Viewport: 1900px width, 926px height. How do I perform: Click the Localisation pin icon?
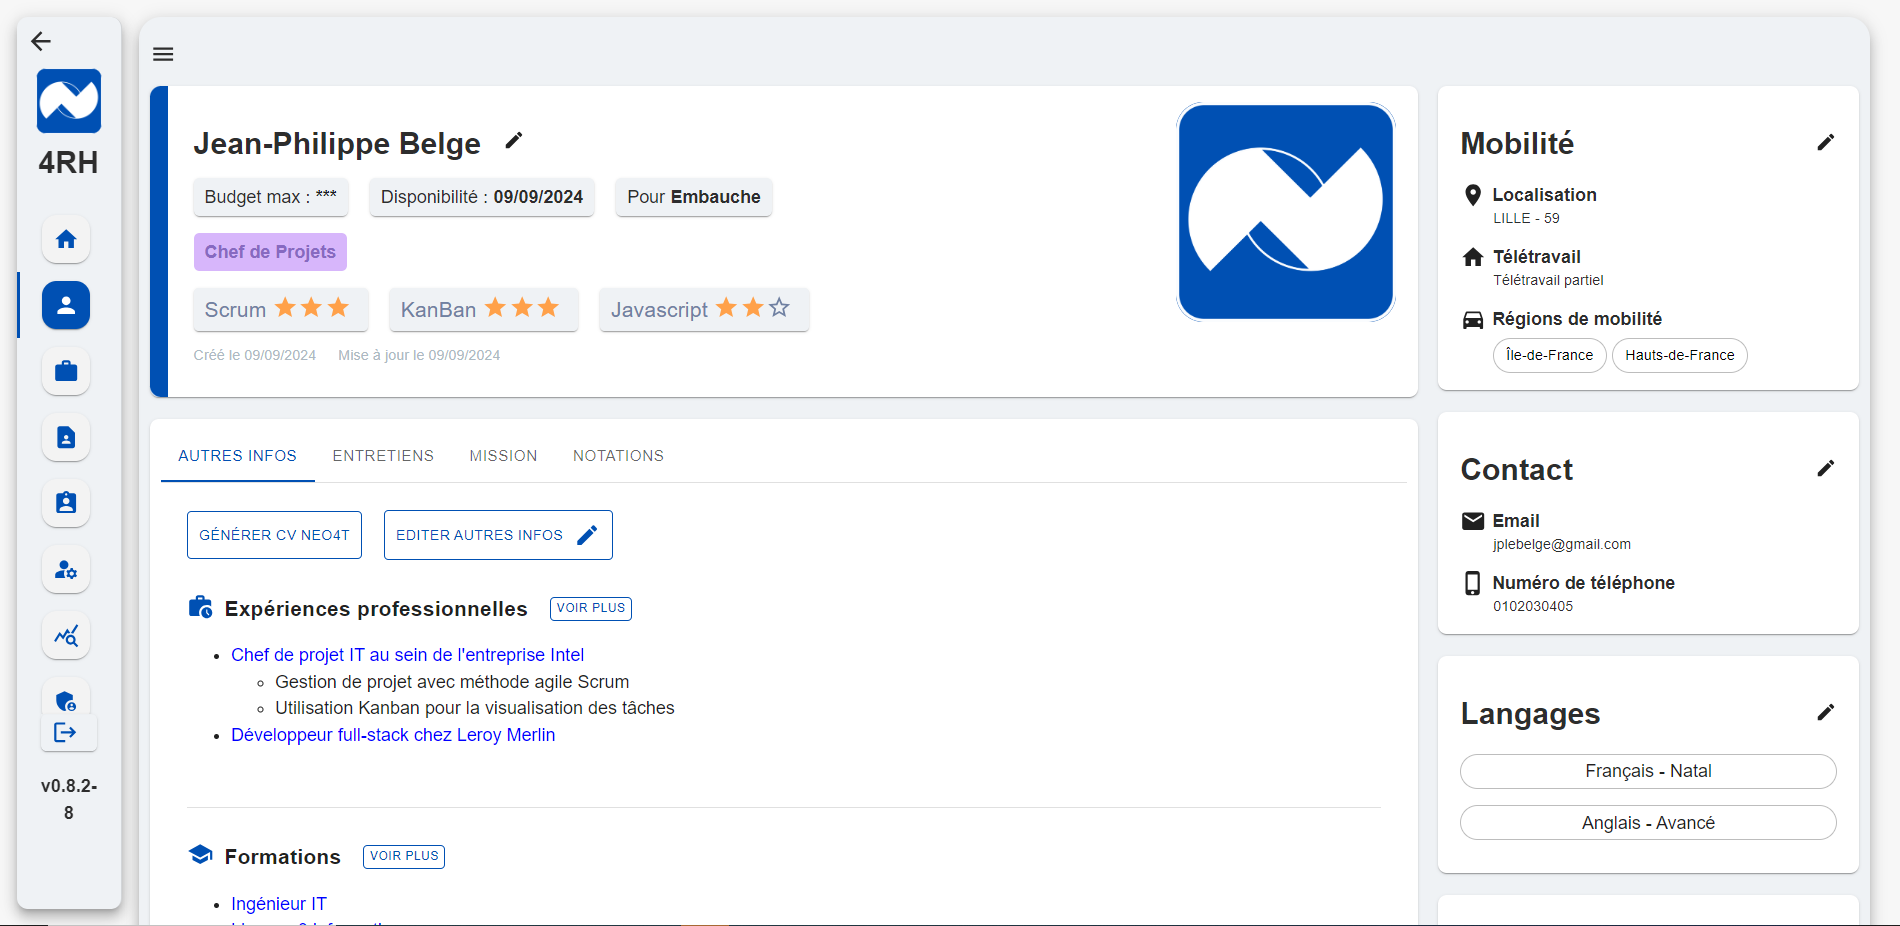tap(1472, 195)
